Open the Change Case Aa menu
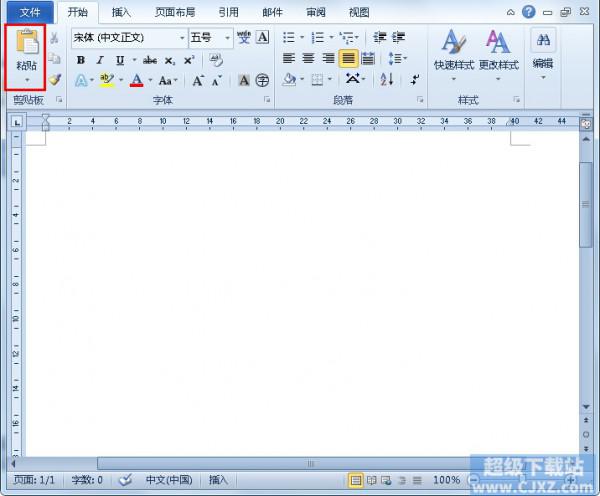The height and width of the screenshot is (496, 600). point(168,81)
